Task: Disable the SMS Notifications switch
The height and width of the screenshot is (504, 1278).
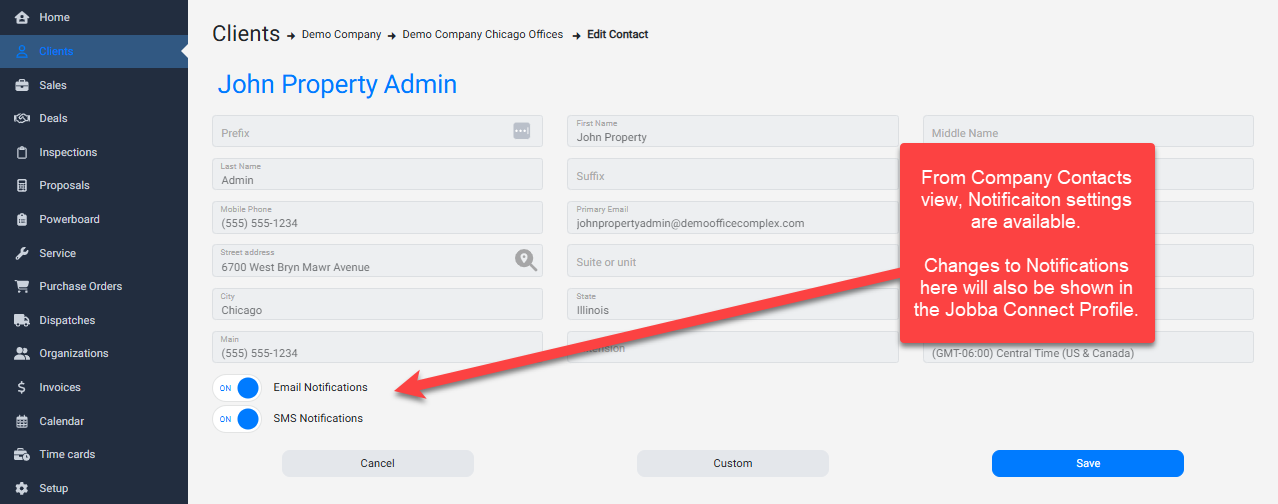Action: [x=237, y=419]
